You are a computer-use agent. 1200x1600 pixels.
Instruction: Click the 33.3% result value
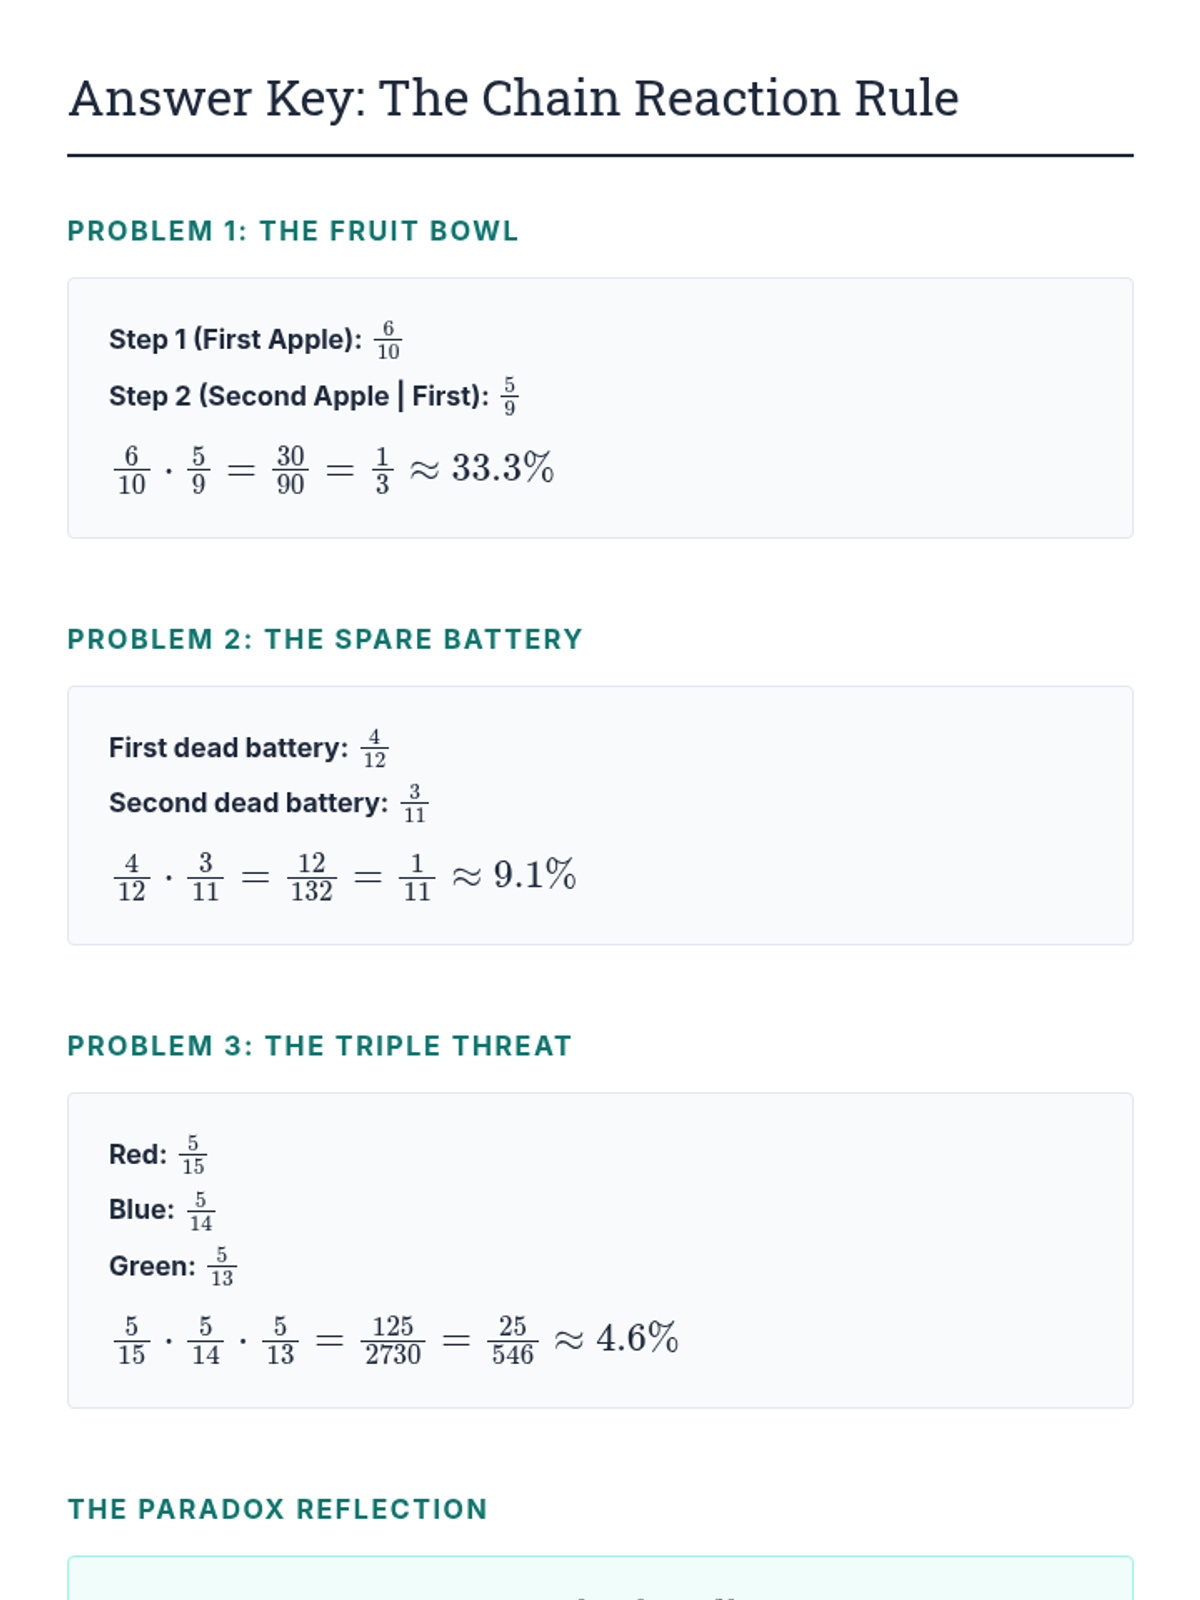pos(502,468)
